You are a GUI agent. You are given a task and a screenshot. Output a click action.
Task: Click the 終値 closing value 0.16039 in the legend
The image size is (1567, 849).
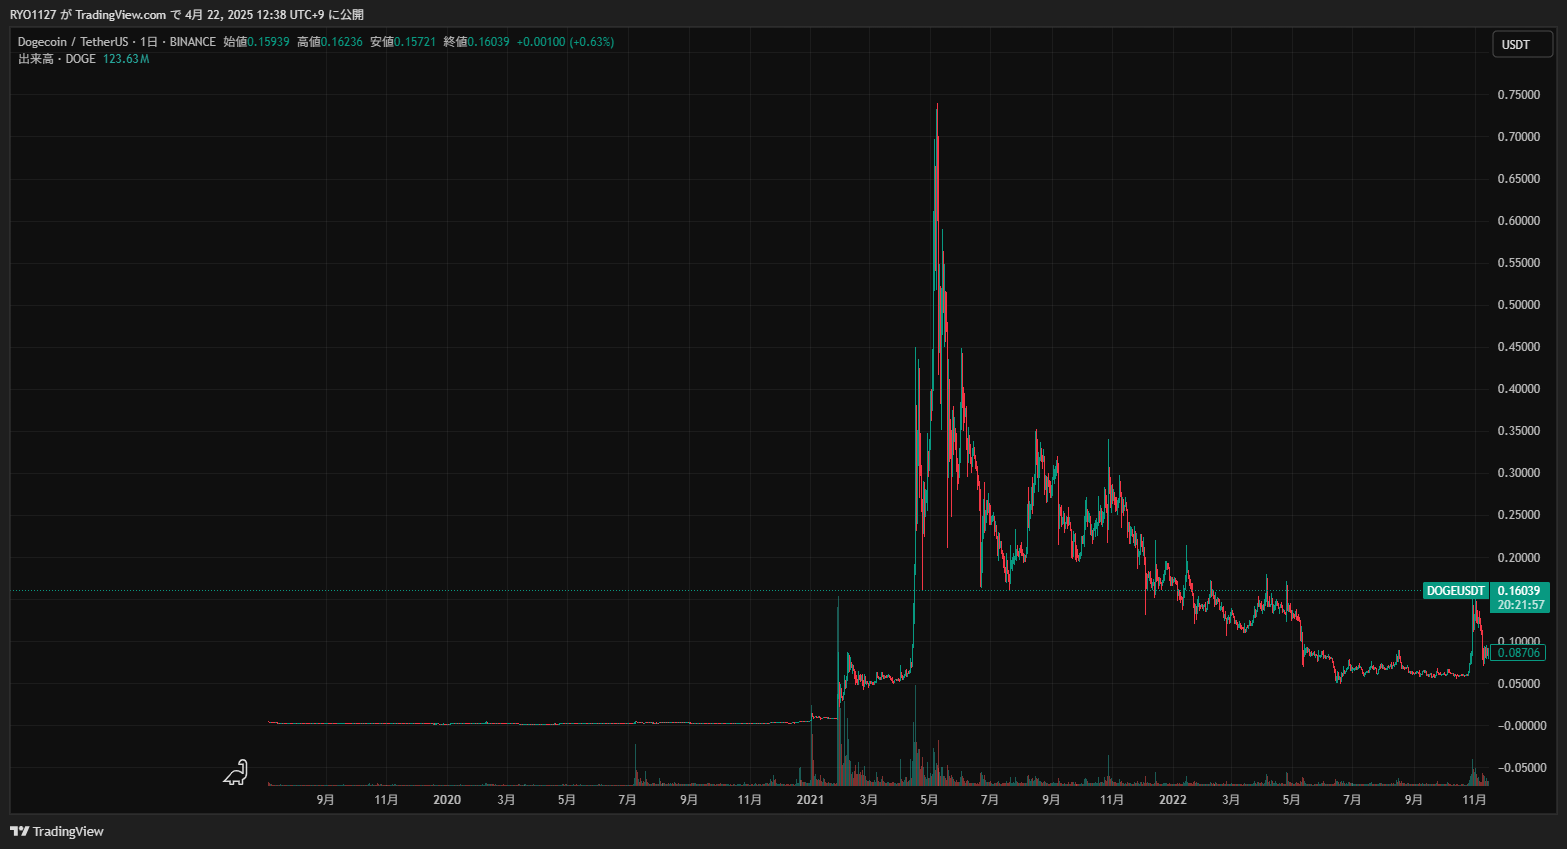tap(488, 42)
